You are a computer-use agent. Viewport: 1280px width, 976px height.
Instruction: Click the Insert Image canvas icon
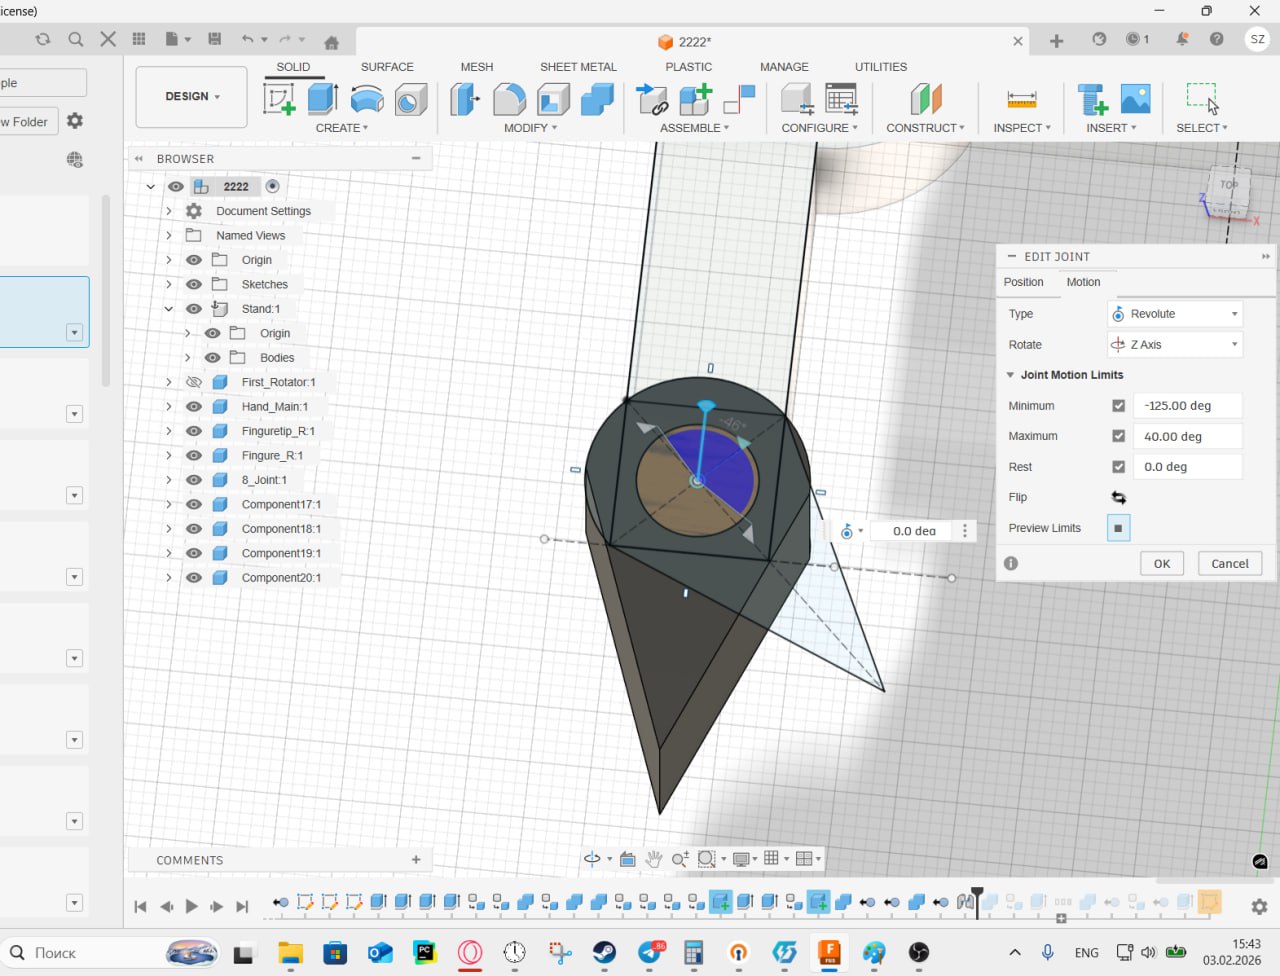click(1135, 99)
